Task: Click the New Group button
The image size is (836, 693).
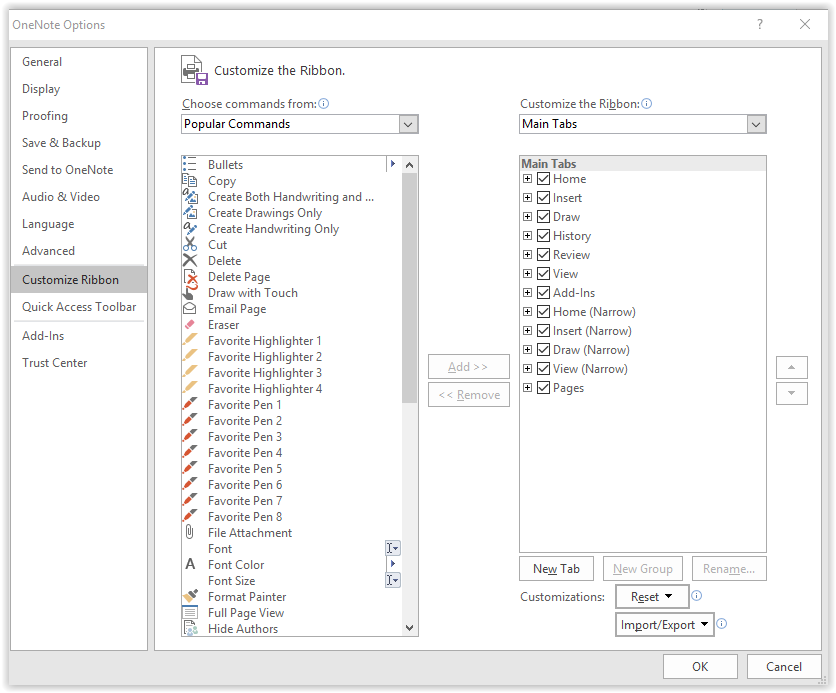Action: coord(642,569)
